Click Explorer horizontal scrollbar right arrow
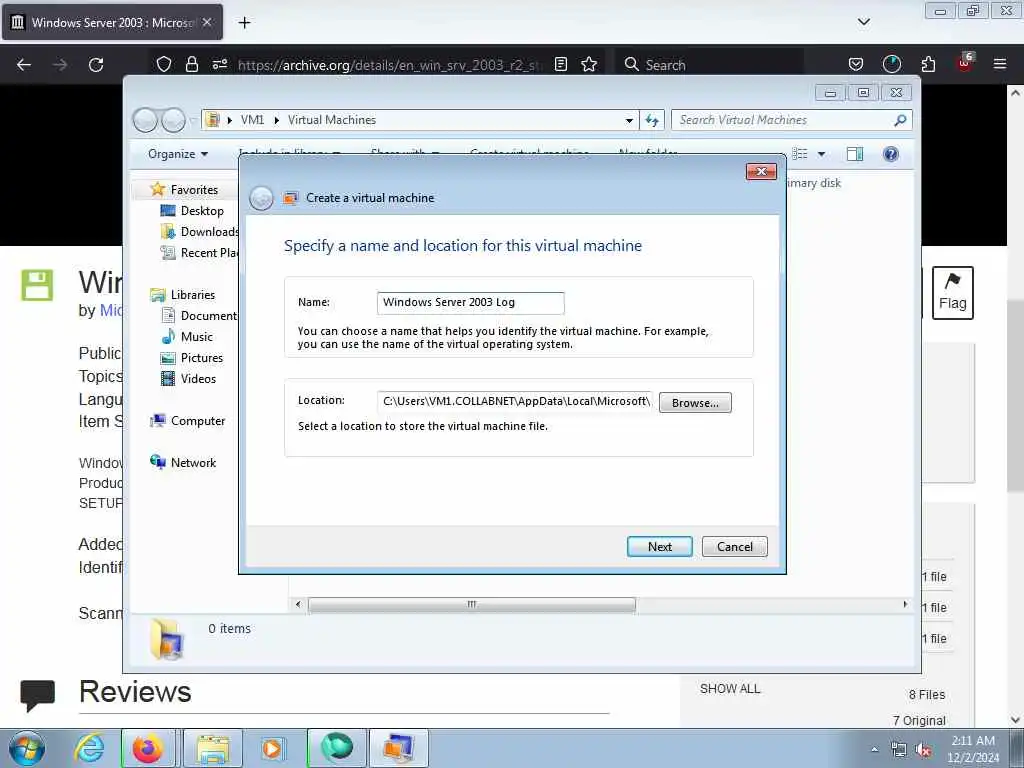The height and width of the screenshot is (768, 1024). point(905,605)
